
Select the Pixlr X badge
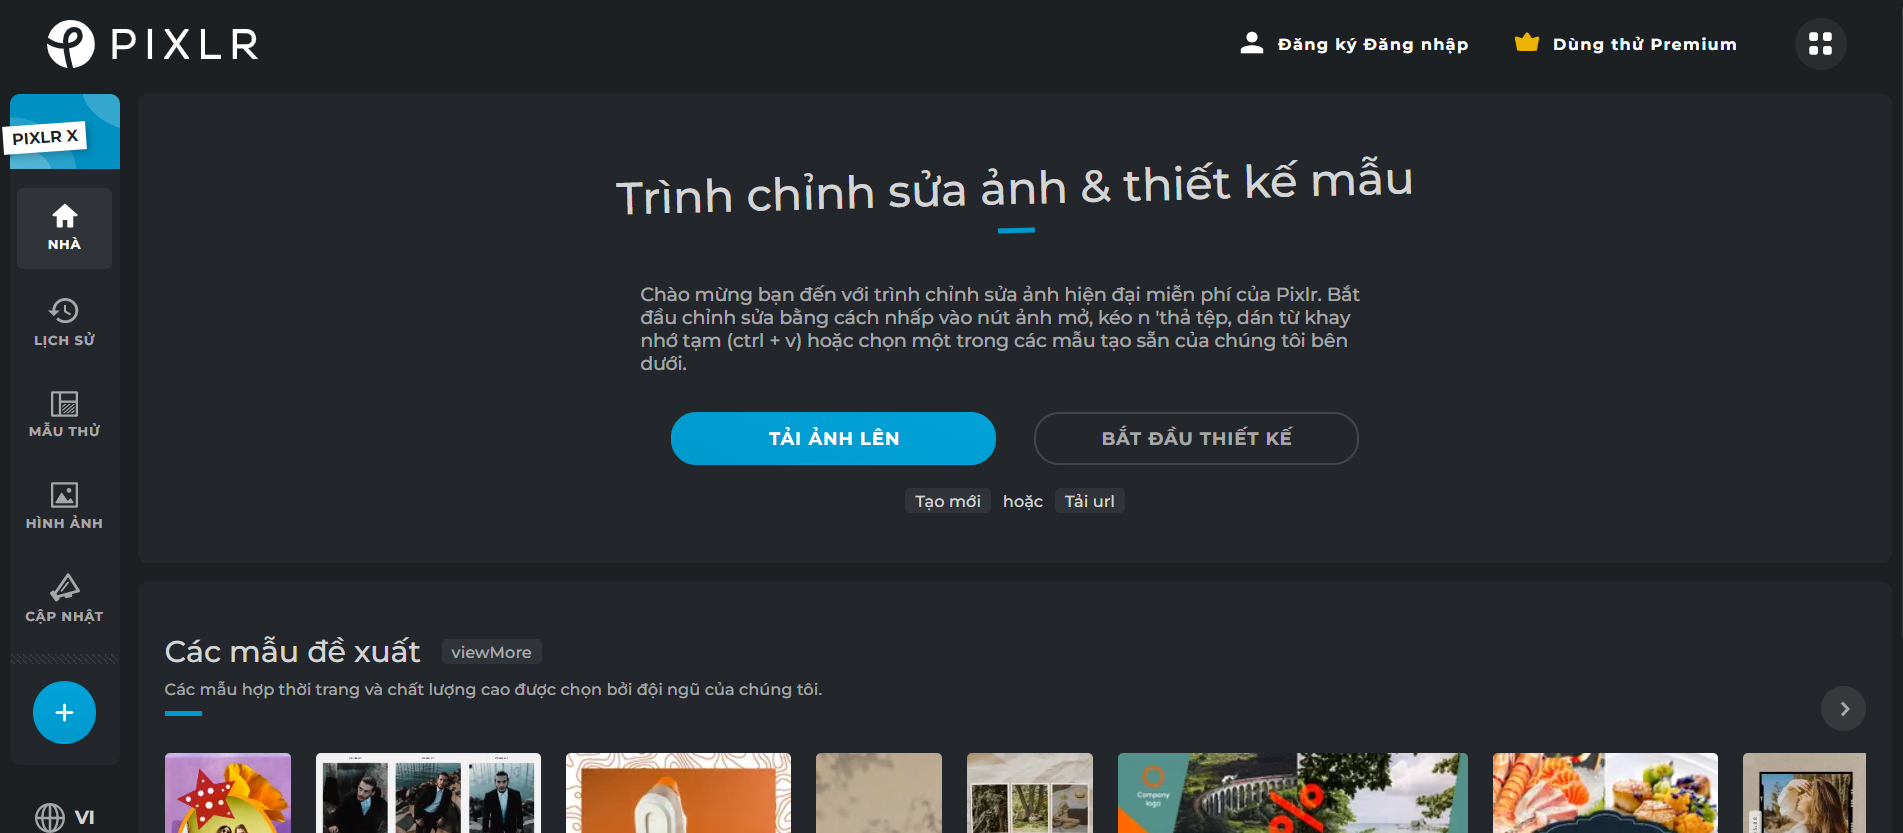tap(46, 137)
